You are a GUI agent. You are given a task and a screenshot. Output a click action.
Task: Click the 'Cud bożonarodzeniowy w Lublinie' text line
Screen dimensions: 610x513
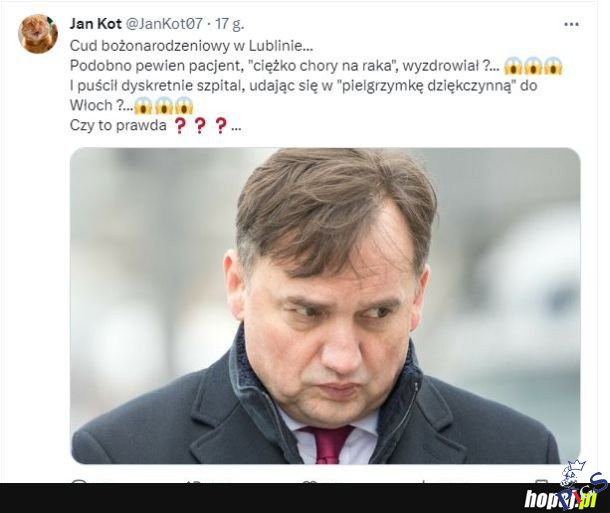[191, 46]
